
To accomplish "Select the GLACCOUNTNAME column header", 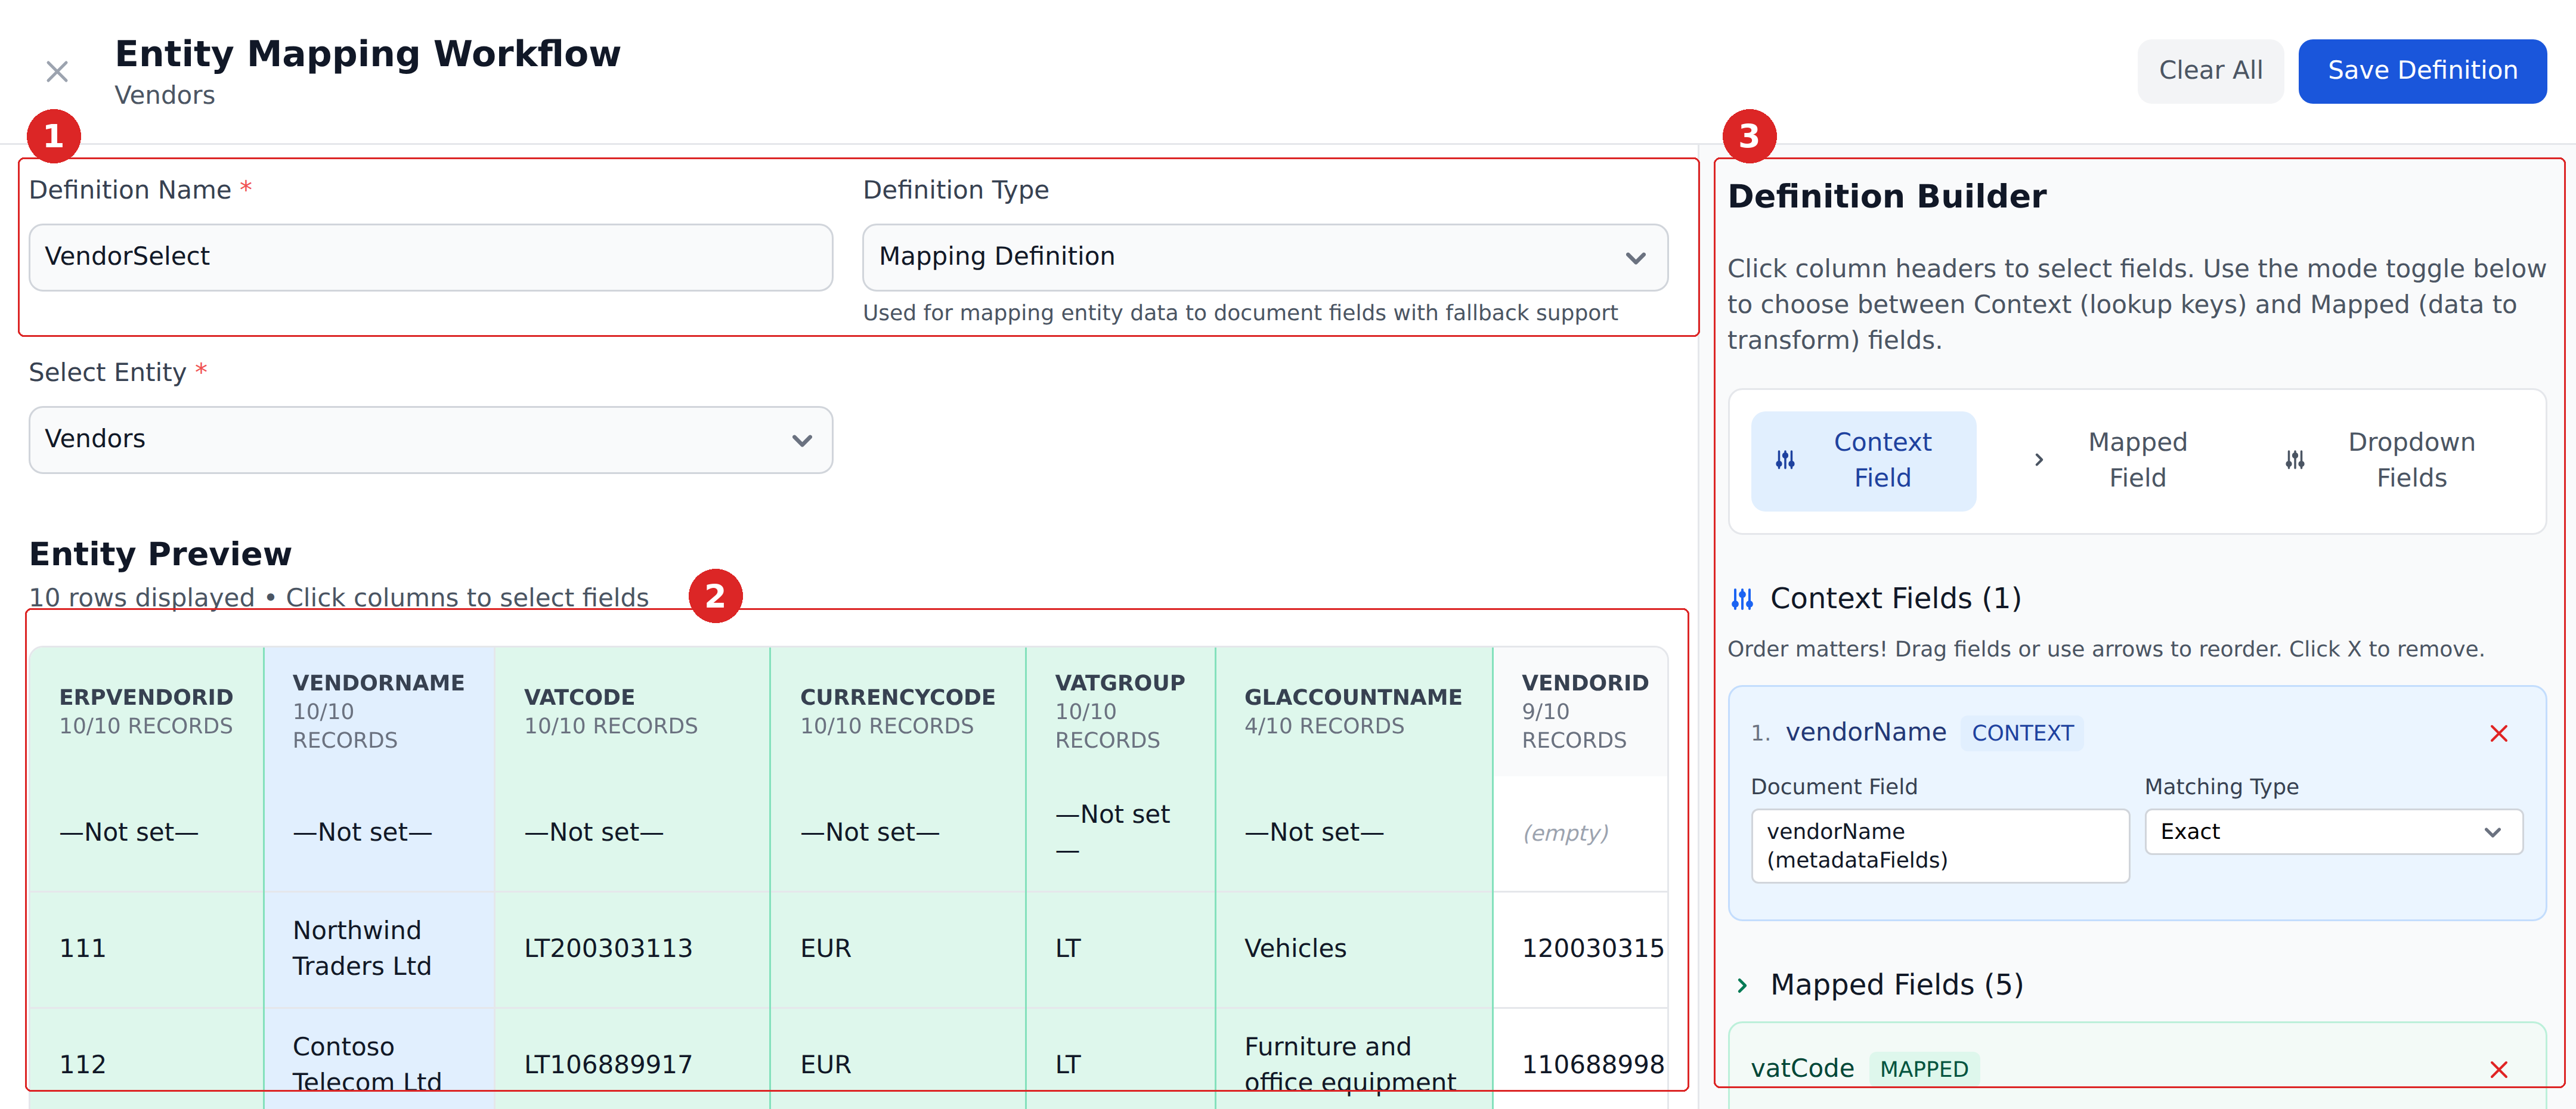I will pos(1354,711).
